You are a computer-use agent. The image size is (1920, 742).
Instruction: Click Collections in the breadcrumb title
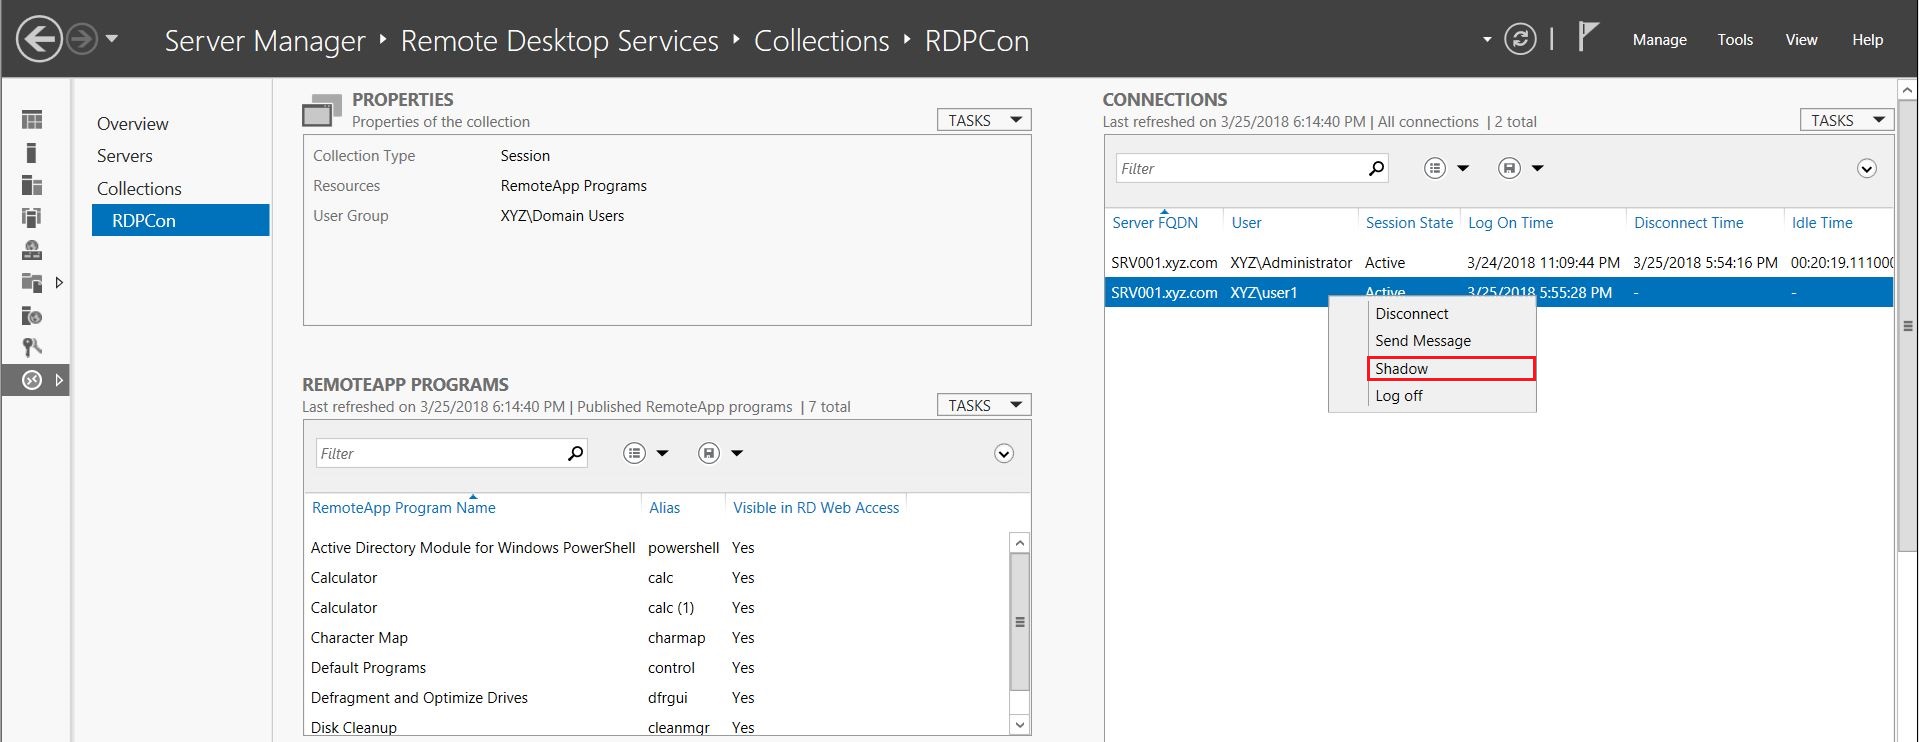[821, 41]
